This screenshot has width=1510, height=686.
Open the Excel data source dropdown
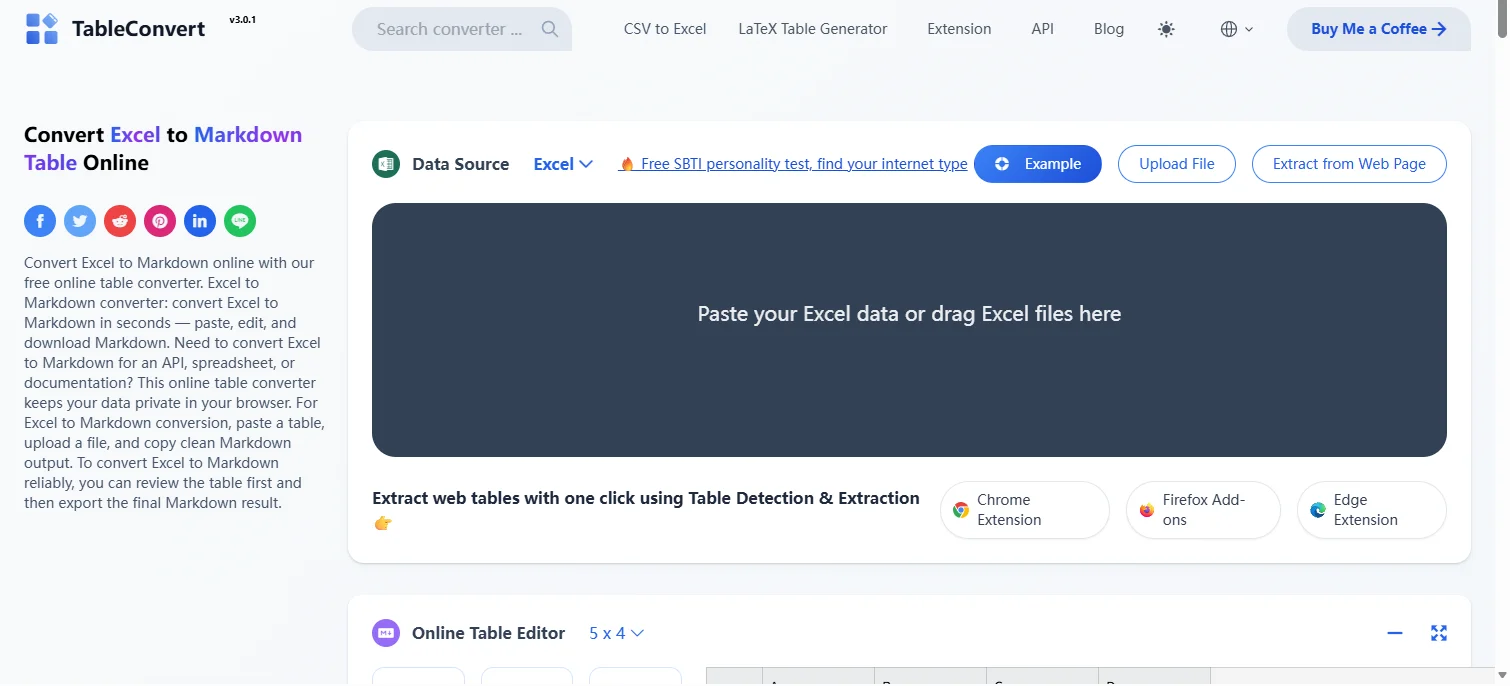562,163
